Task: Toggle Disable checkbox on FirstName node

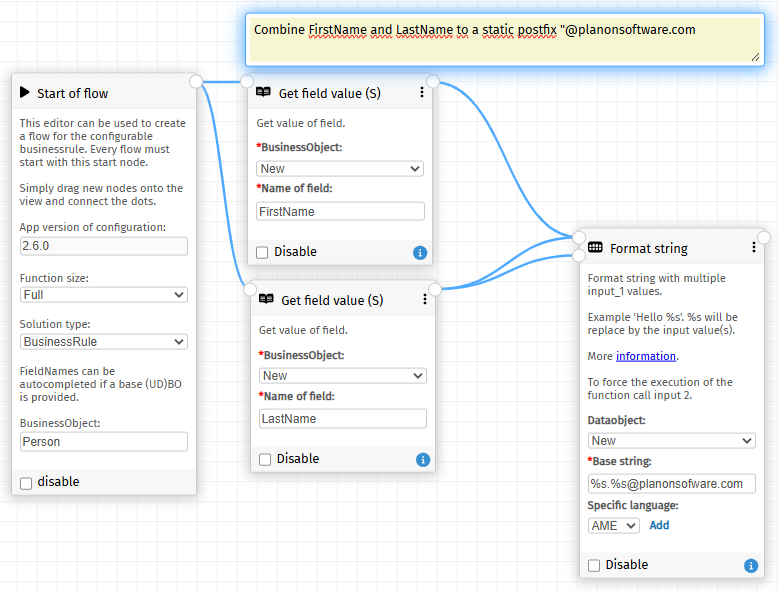Action: point(262,253)
